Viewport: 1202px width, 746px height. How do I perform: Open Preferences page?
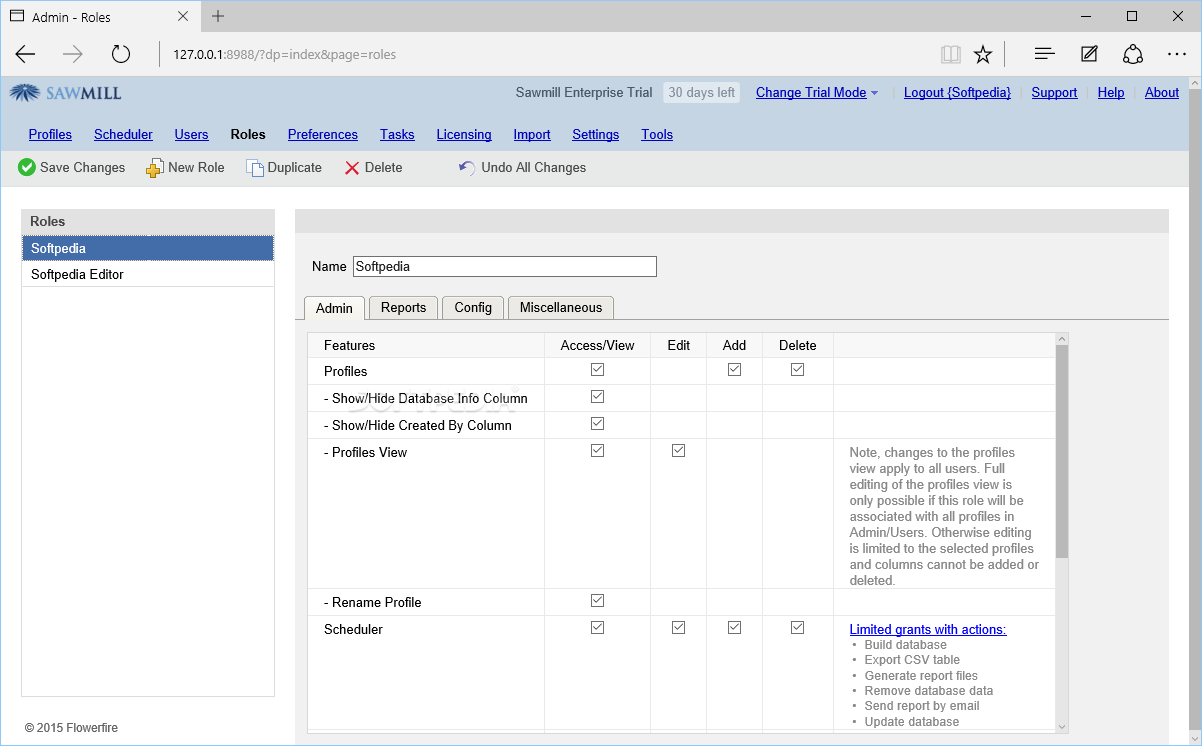tap(322, 135)
